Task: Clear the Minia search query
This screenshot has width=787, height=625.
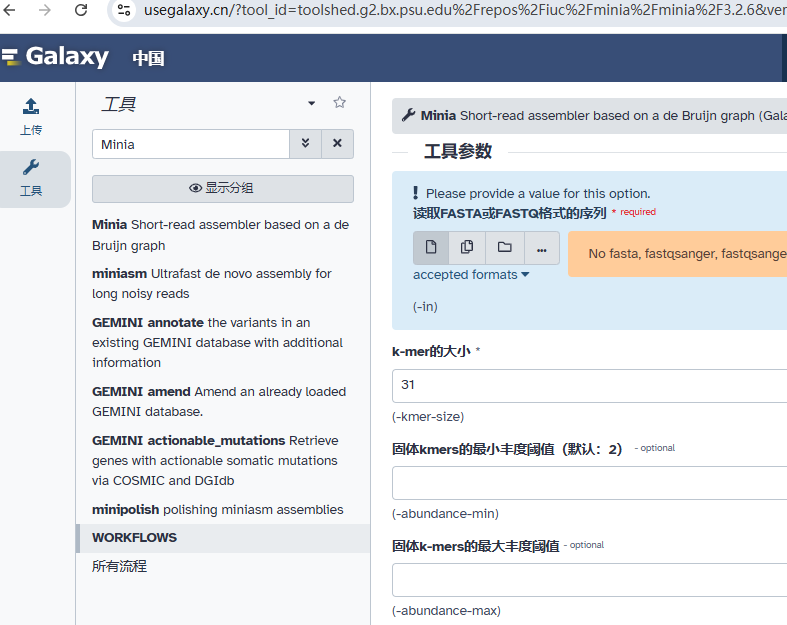Action: [x=337, y=144]
